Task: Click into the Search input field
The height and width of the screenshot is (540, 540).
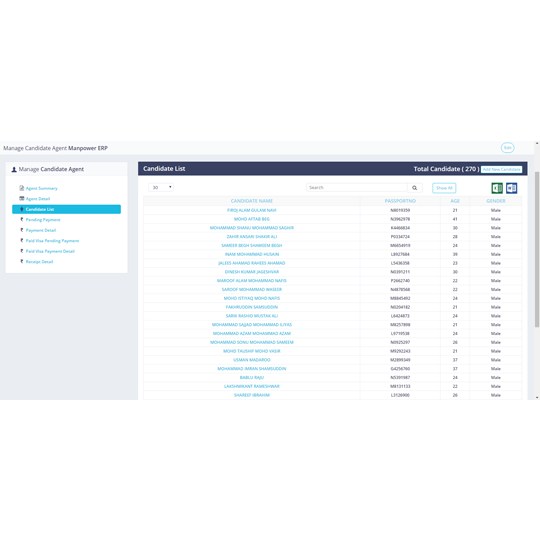Action: (x=357, y=188)
